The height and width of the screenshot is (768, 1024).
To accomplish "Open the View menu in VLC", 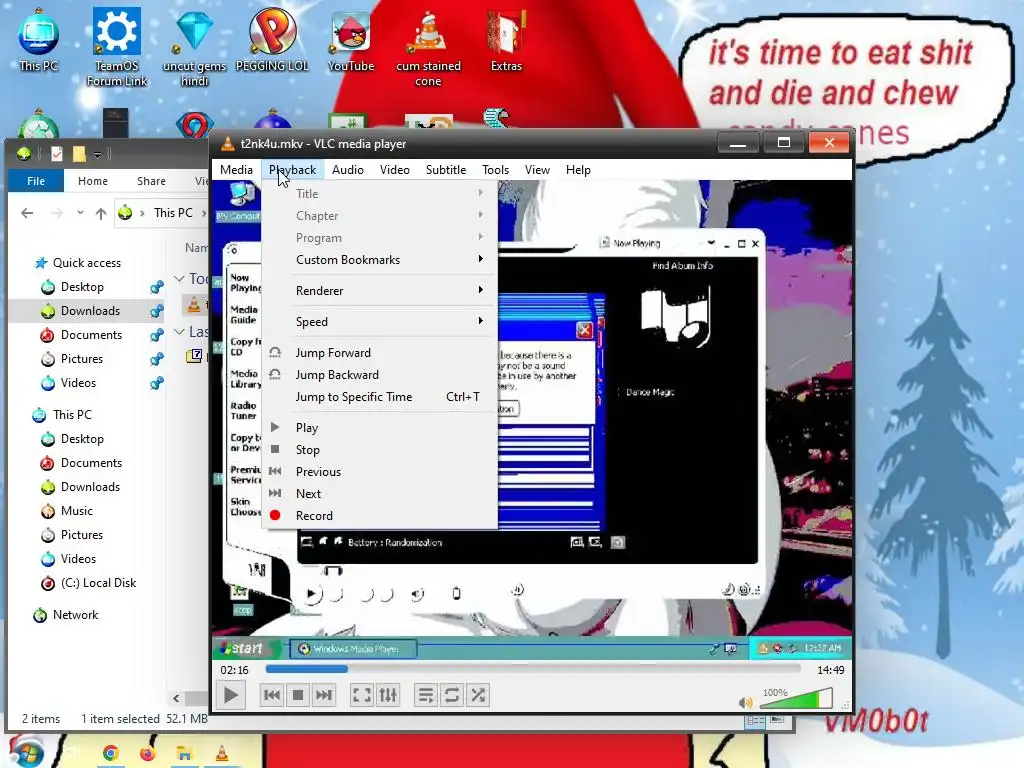I will (x=537, y=170).
